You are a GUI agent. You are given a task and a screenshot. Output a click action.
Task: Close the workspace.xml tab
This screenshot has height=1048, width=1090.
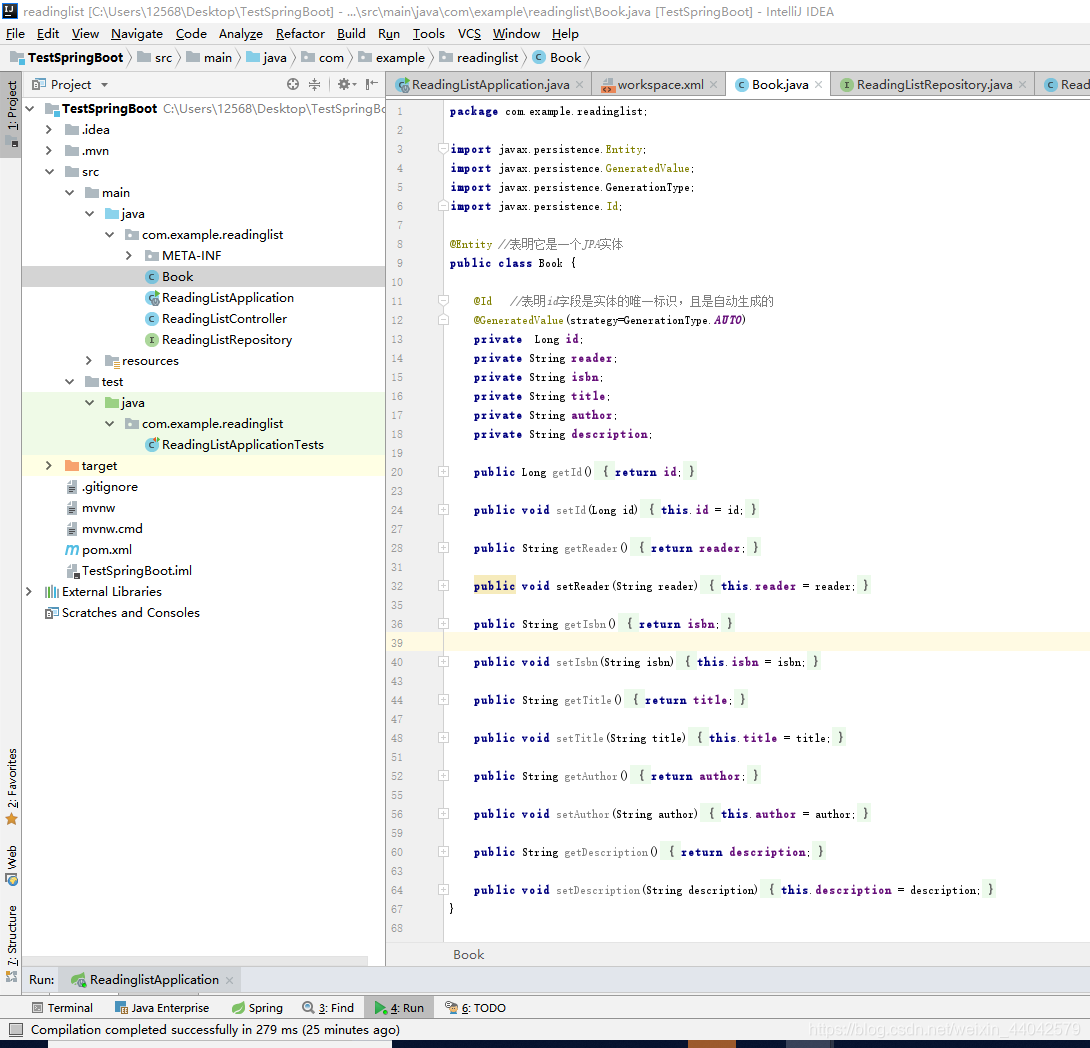pyautogui.click(x=713, y=85)
